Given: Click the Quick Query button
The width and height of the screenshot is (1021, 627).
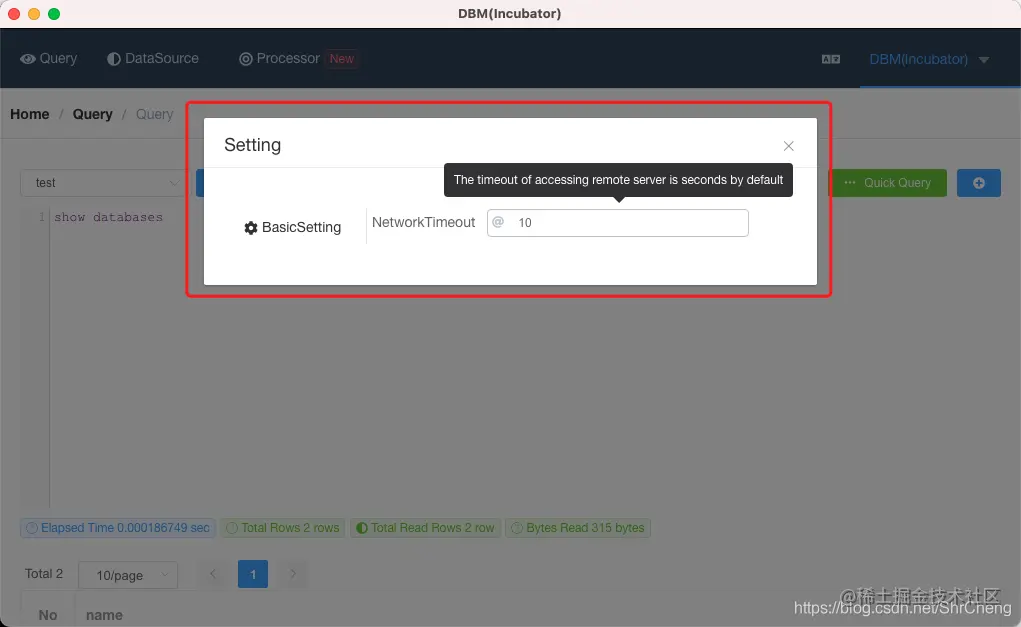Looking at the screenshot, I should tap(888, 183).
